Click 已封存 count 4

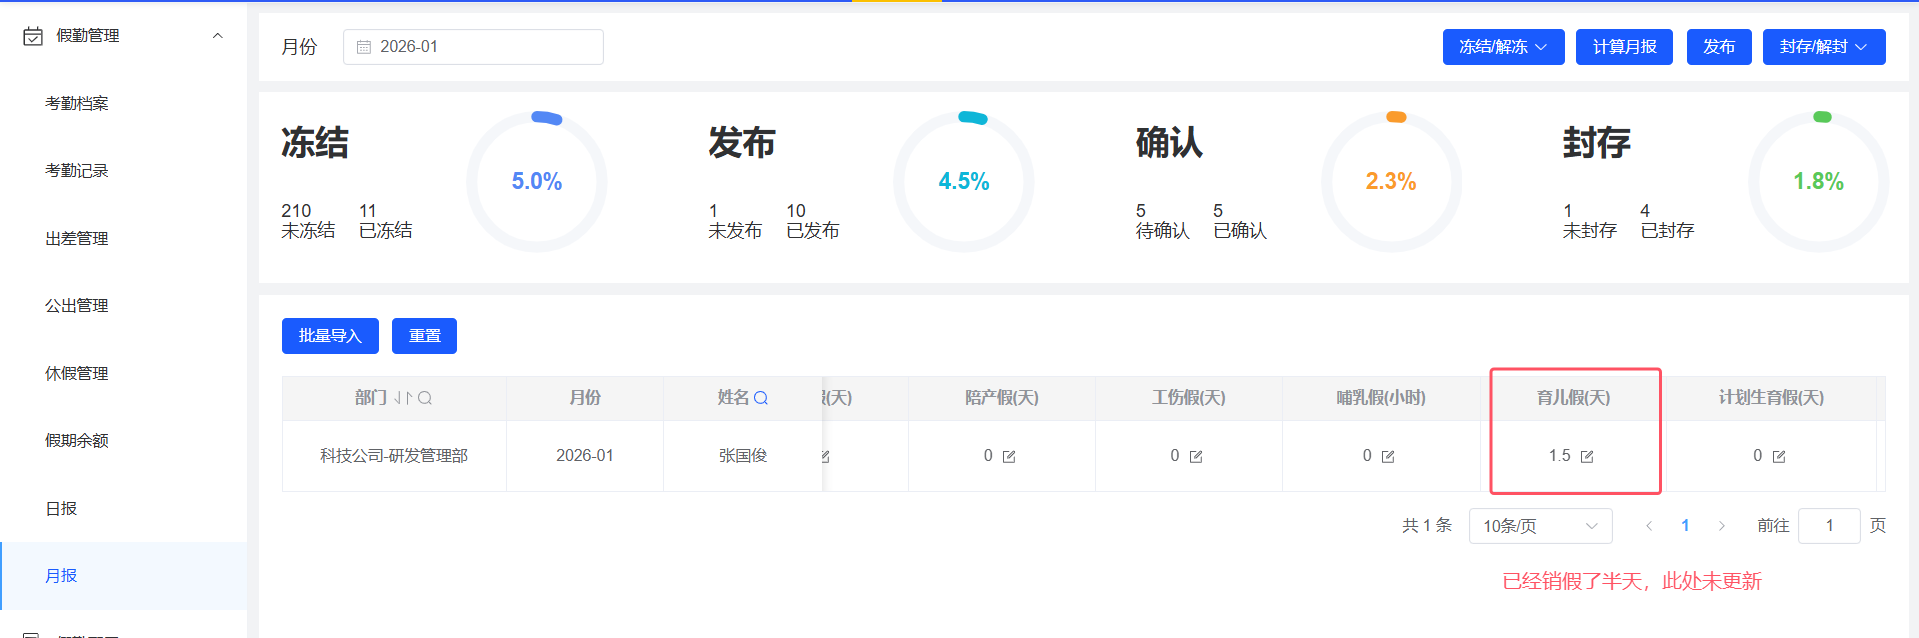[1645, 211]
